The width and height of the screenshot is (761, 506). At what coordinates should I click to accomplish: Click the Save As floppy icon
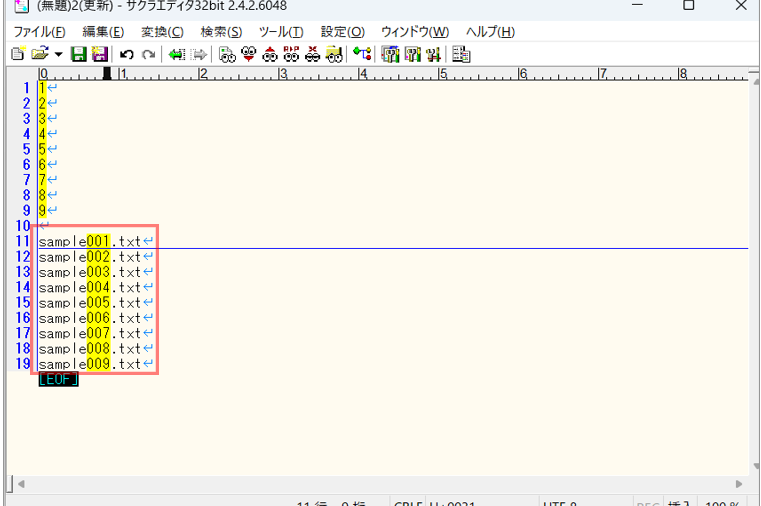point(99,54)
